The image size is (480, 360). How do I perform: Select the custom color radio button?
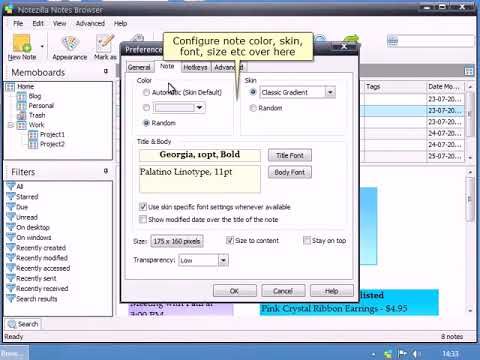point(146,107)
